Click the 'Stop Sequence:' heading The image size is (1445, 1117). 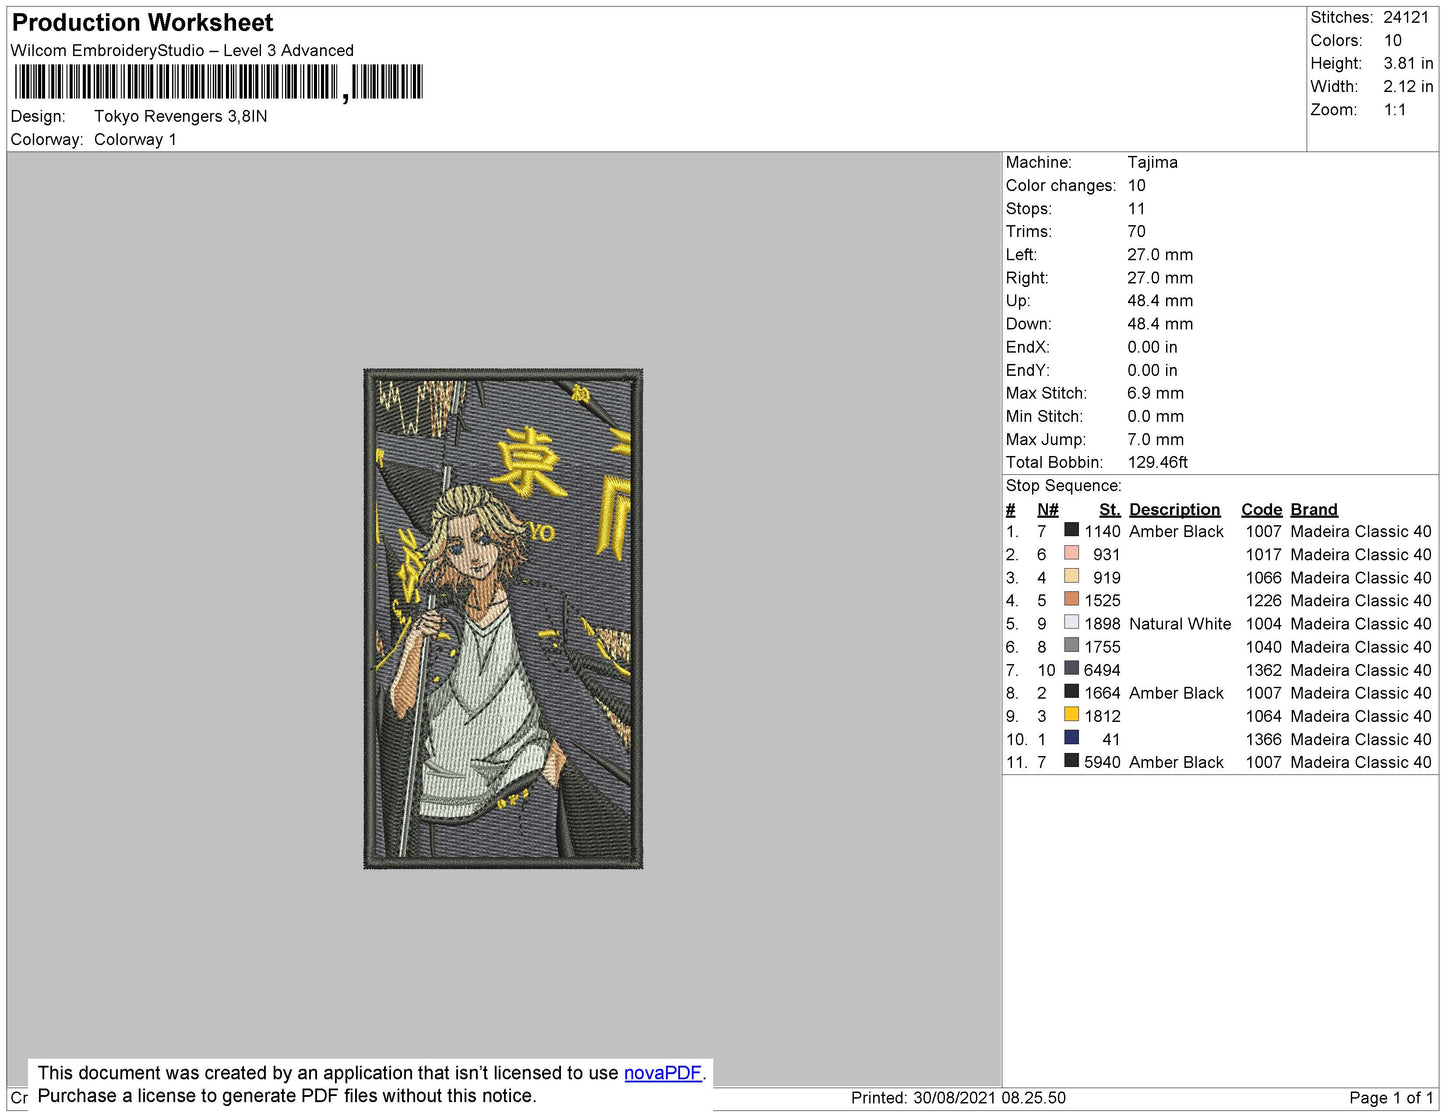pos(1064,486)
